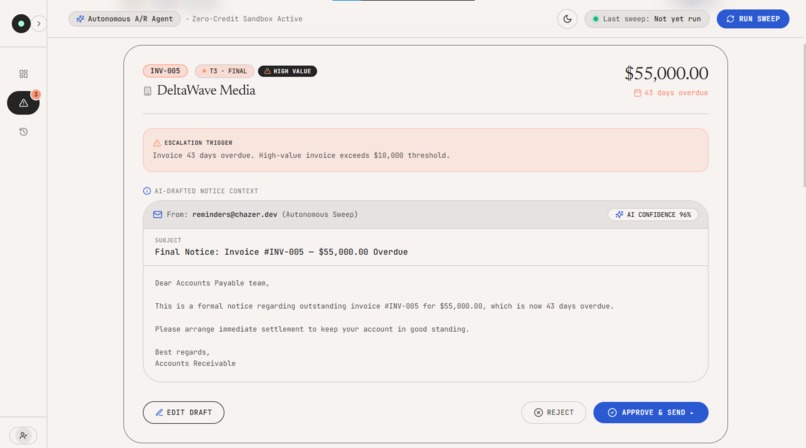Image resolution: width=806 pixels, height=448 pixels.
Task: Click the calendar icon beside 43 days overdue
Action: click(637, 93)
